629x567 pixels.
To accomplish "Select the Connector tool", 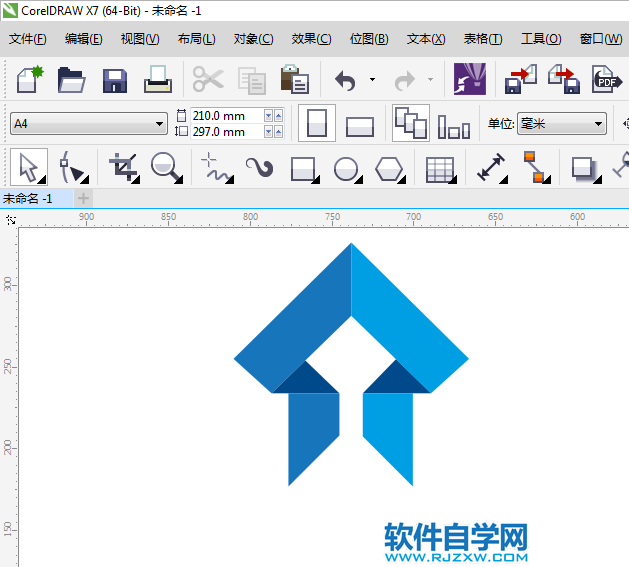I will [x=537, y=167].
